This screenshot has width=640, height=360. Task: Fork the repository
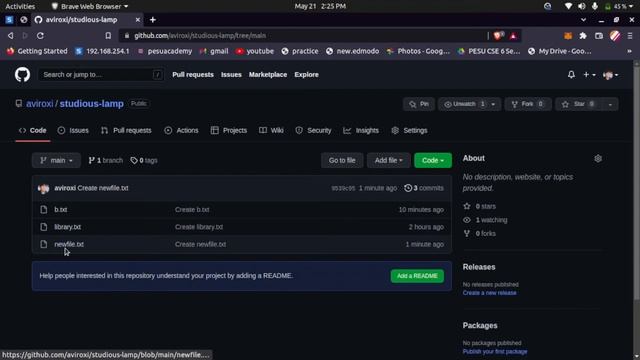(x=528, y=104)
